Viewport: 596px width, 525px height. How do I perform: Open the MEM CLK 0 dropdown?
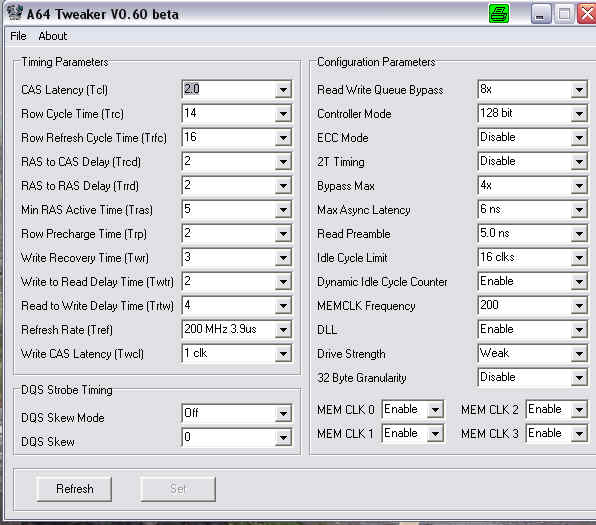[435, 410]
